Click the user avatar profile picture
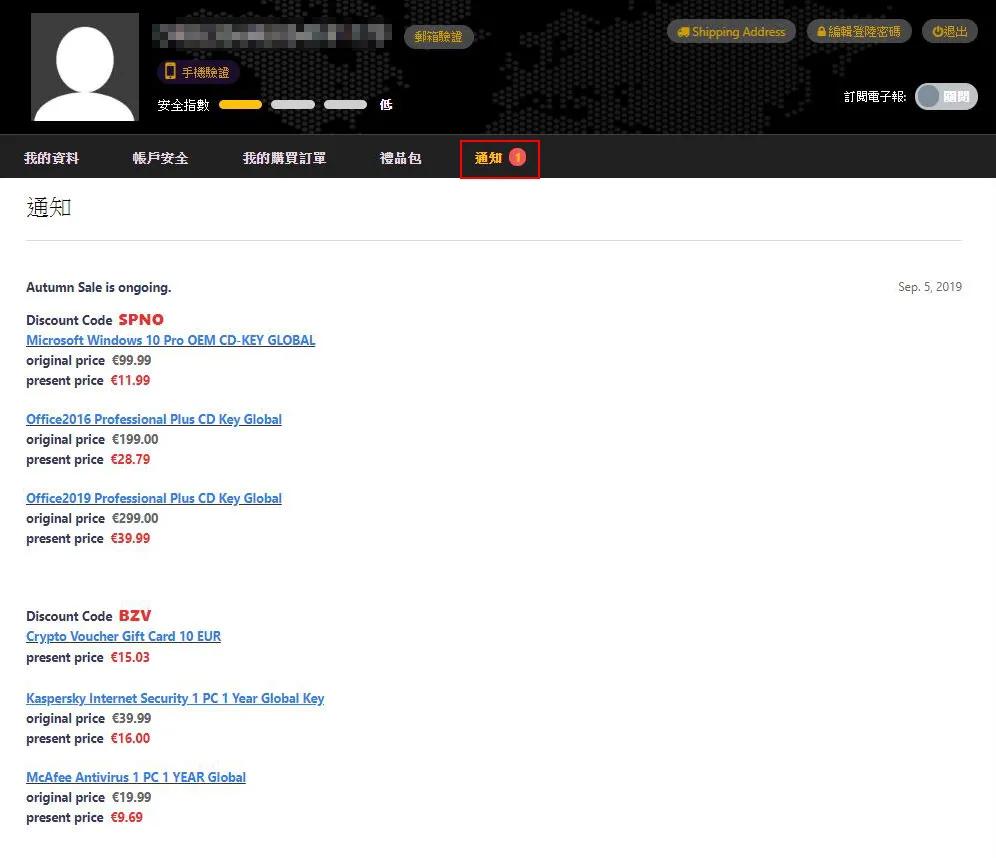The height and width of the screenshot is (858, 996). click(x=84, y=67)
